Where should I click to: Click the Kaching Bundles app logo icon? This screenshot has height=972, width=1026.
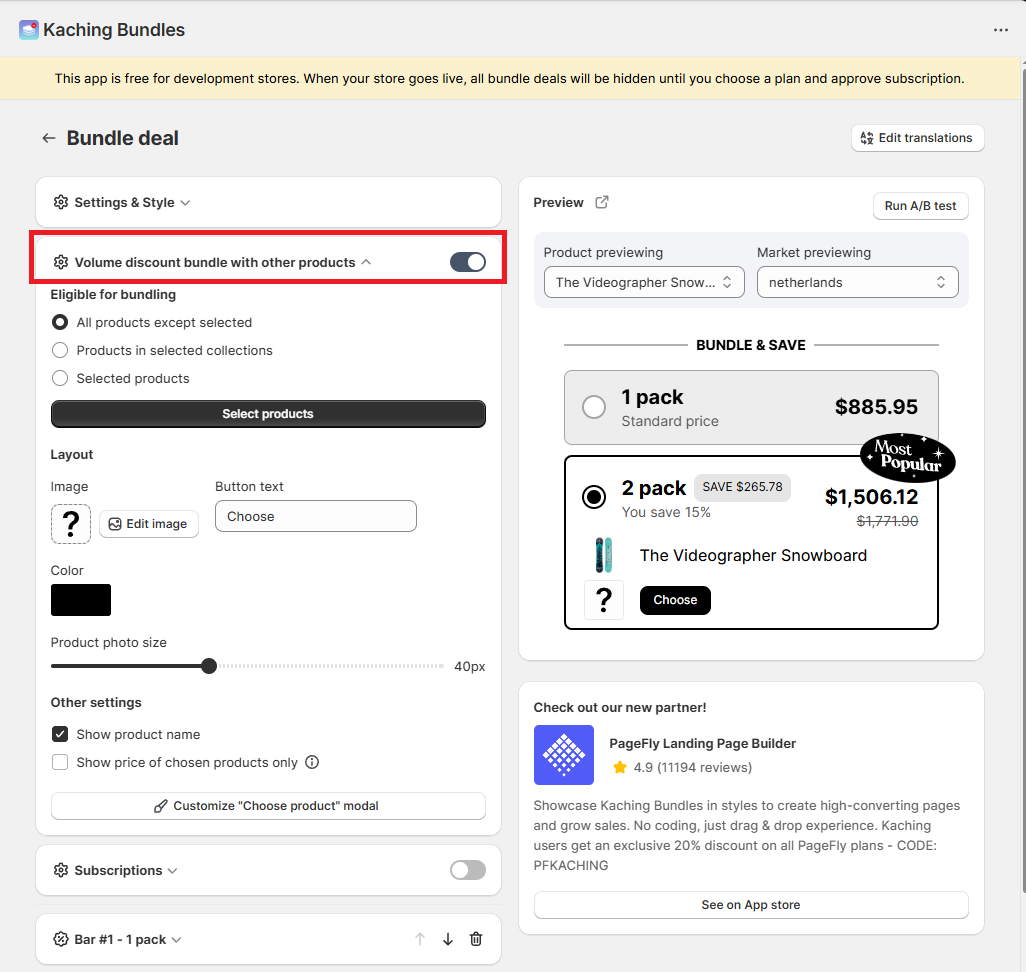click(29, 30)
